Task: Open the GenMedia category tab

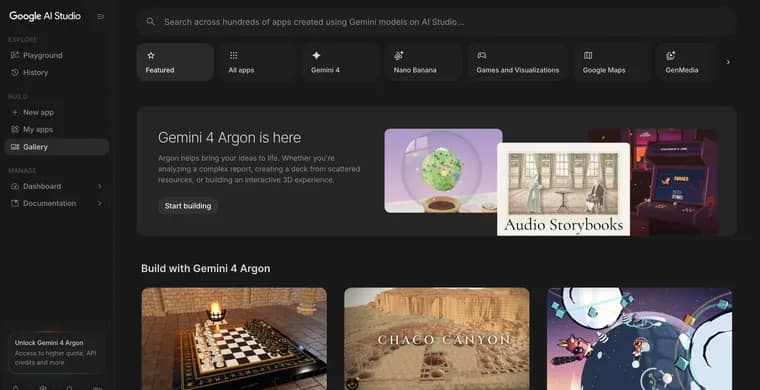Action: (x=685, y=62)
